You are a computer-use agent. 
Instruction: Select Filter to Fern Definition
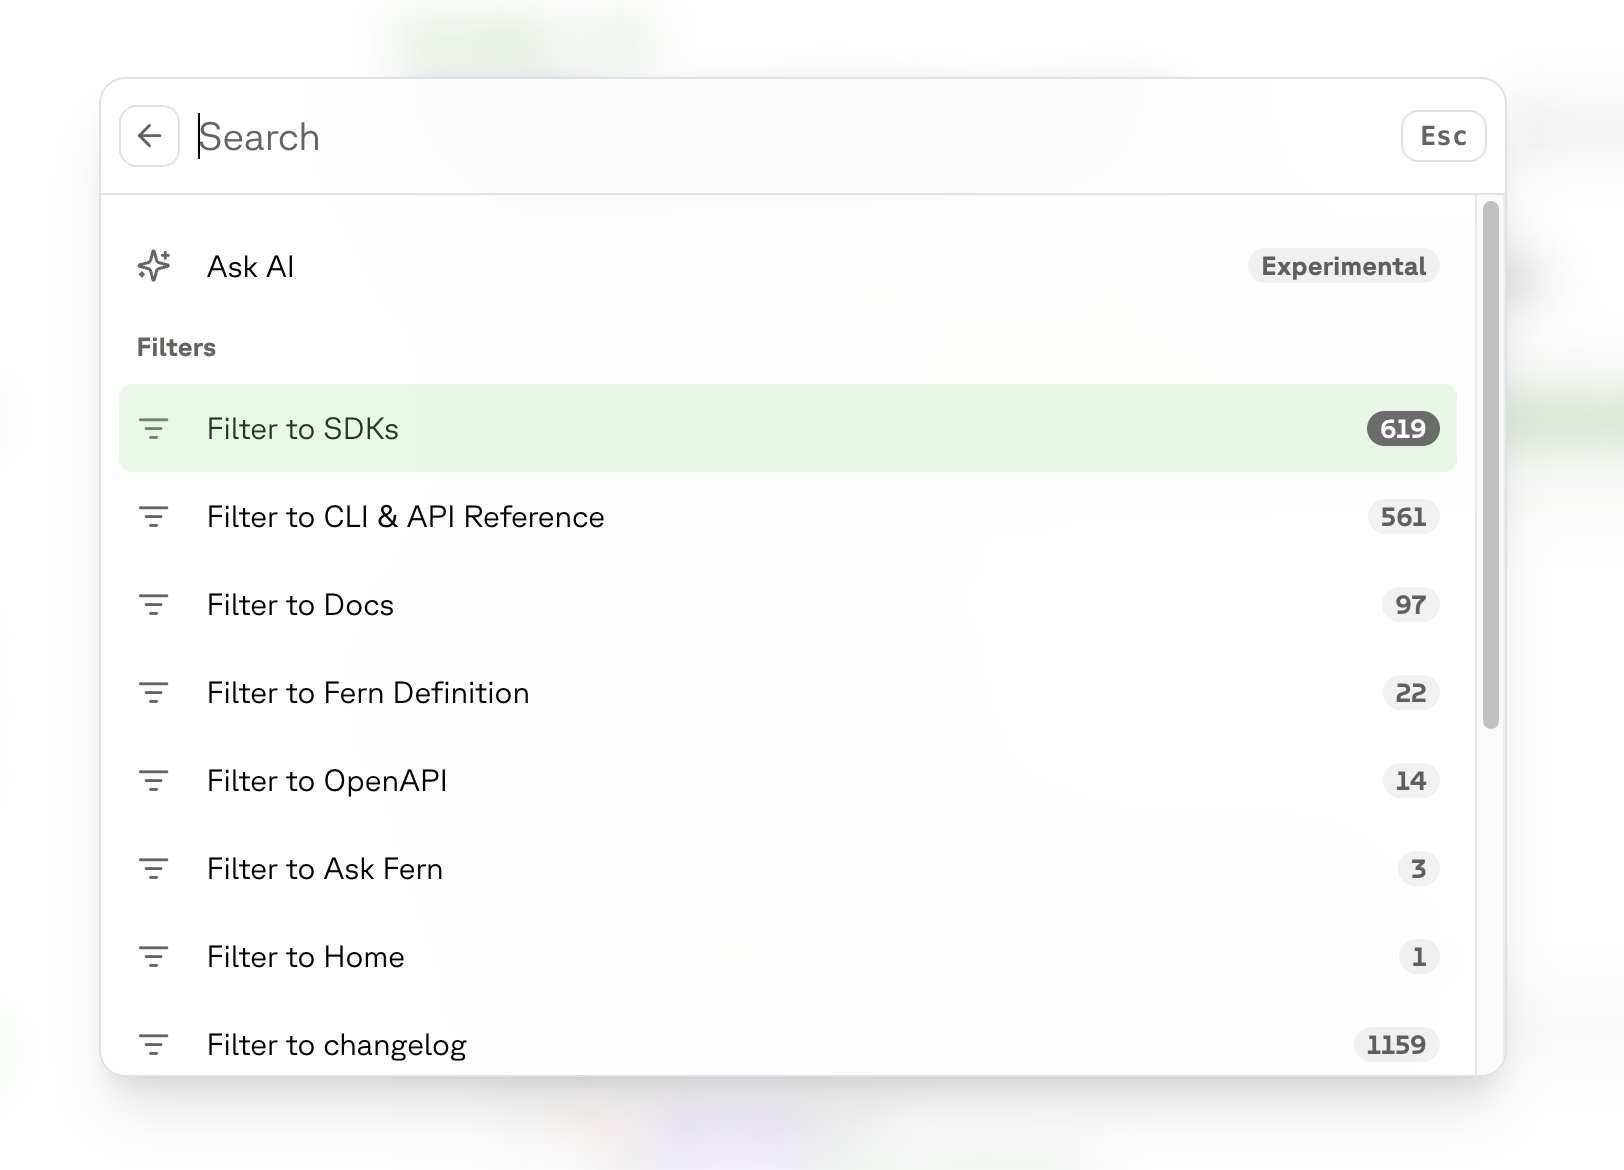tap(367, 693)
